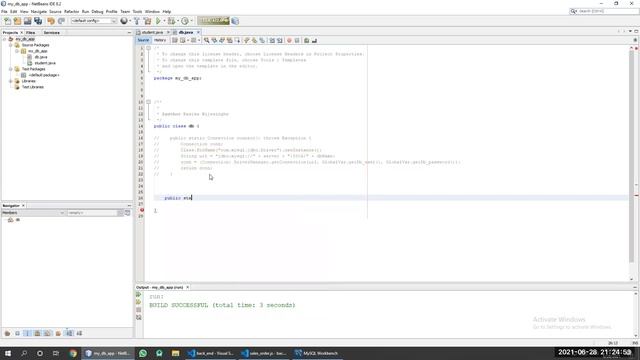Click error marker in editor gutter
Image resolution: width=640 pixels, height=360 pixels.
142,210
